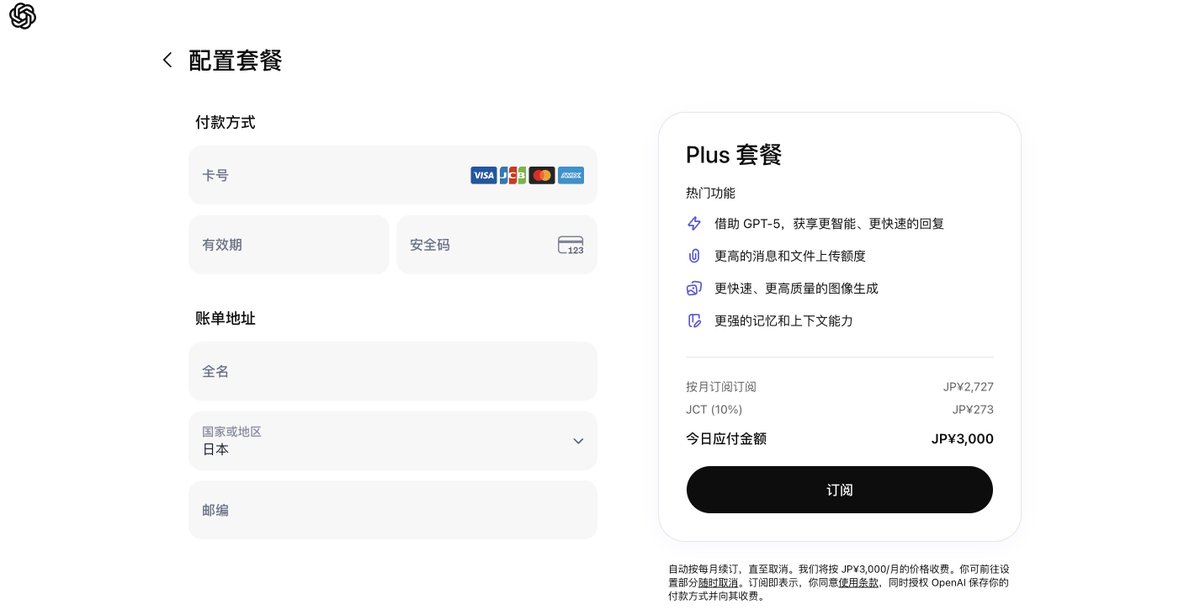This screenshot has width=1200, height=610.
Task: Click the OpenAI logo in the top corner
Action: tap(21, 16)
